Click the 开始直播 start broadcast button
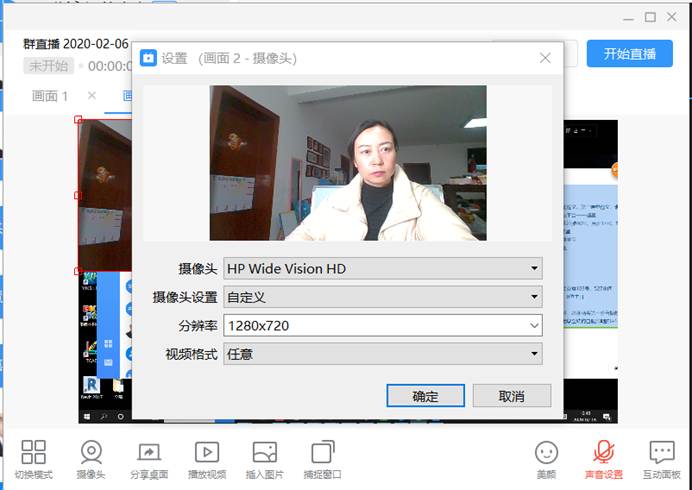 point(629,55)
